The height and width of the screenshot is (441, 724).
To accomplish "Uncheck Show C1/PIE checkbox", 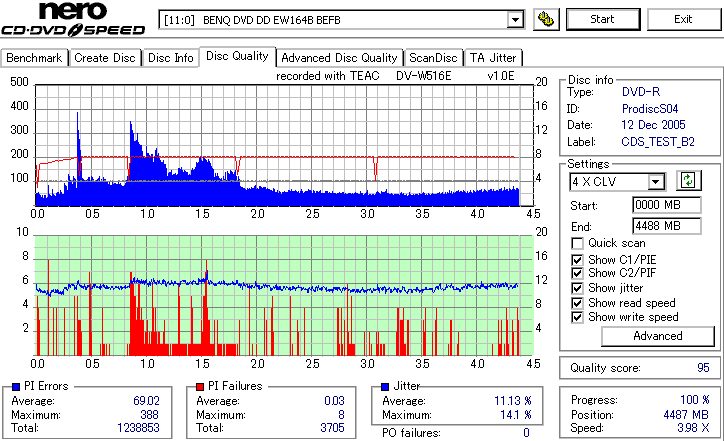I will (577, 260).
